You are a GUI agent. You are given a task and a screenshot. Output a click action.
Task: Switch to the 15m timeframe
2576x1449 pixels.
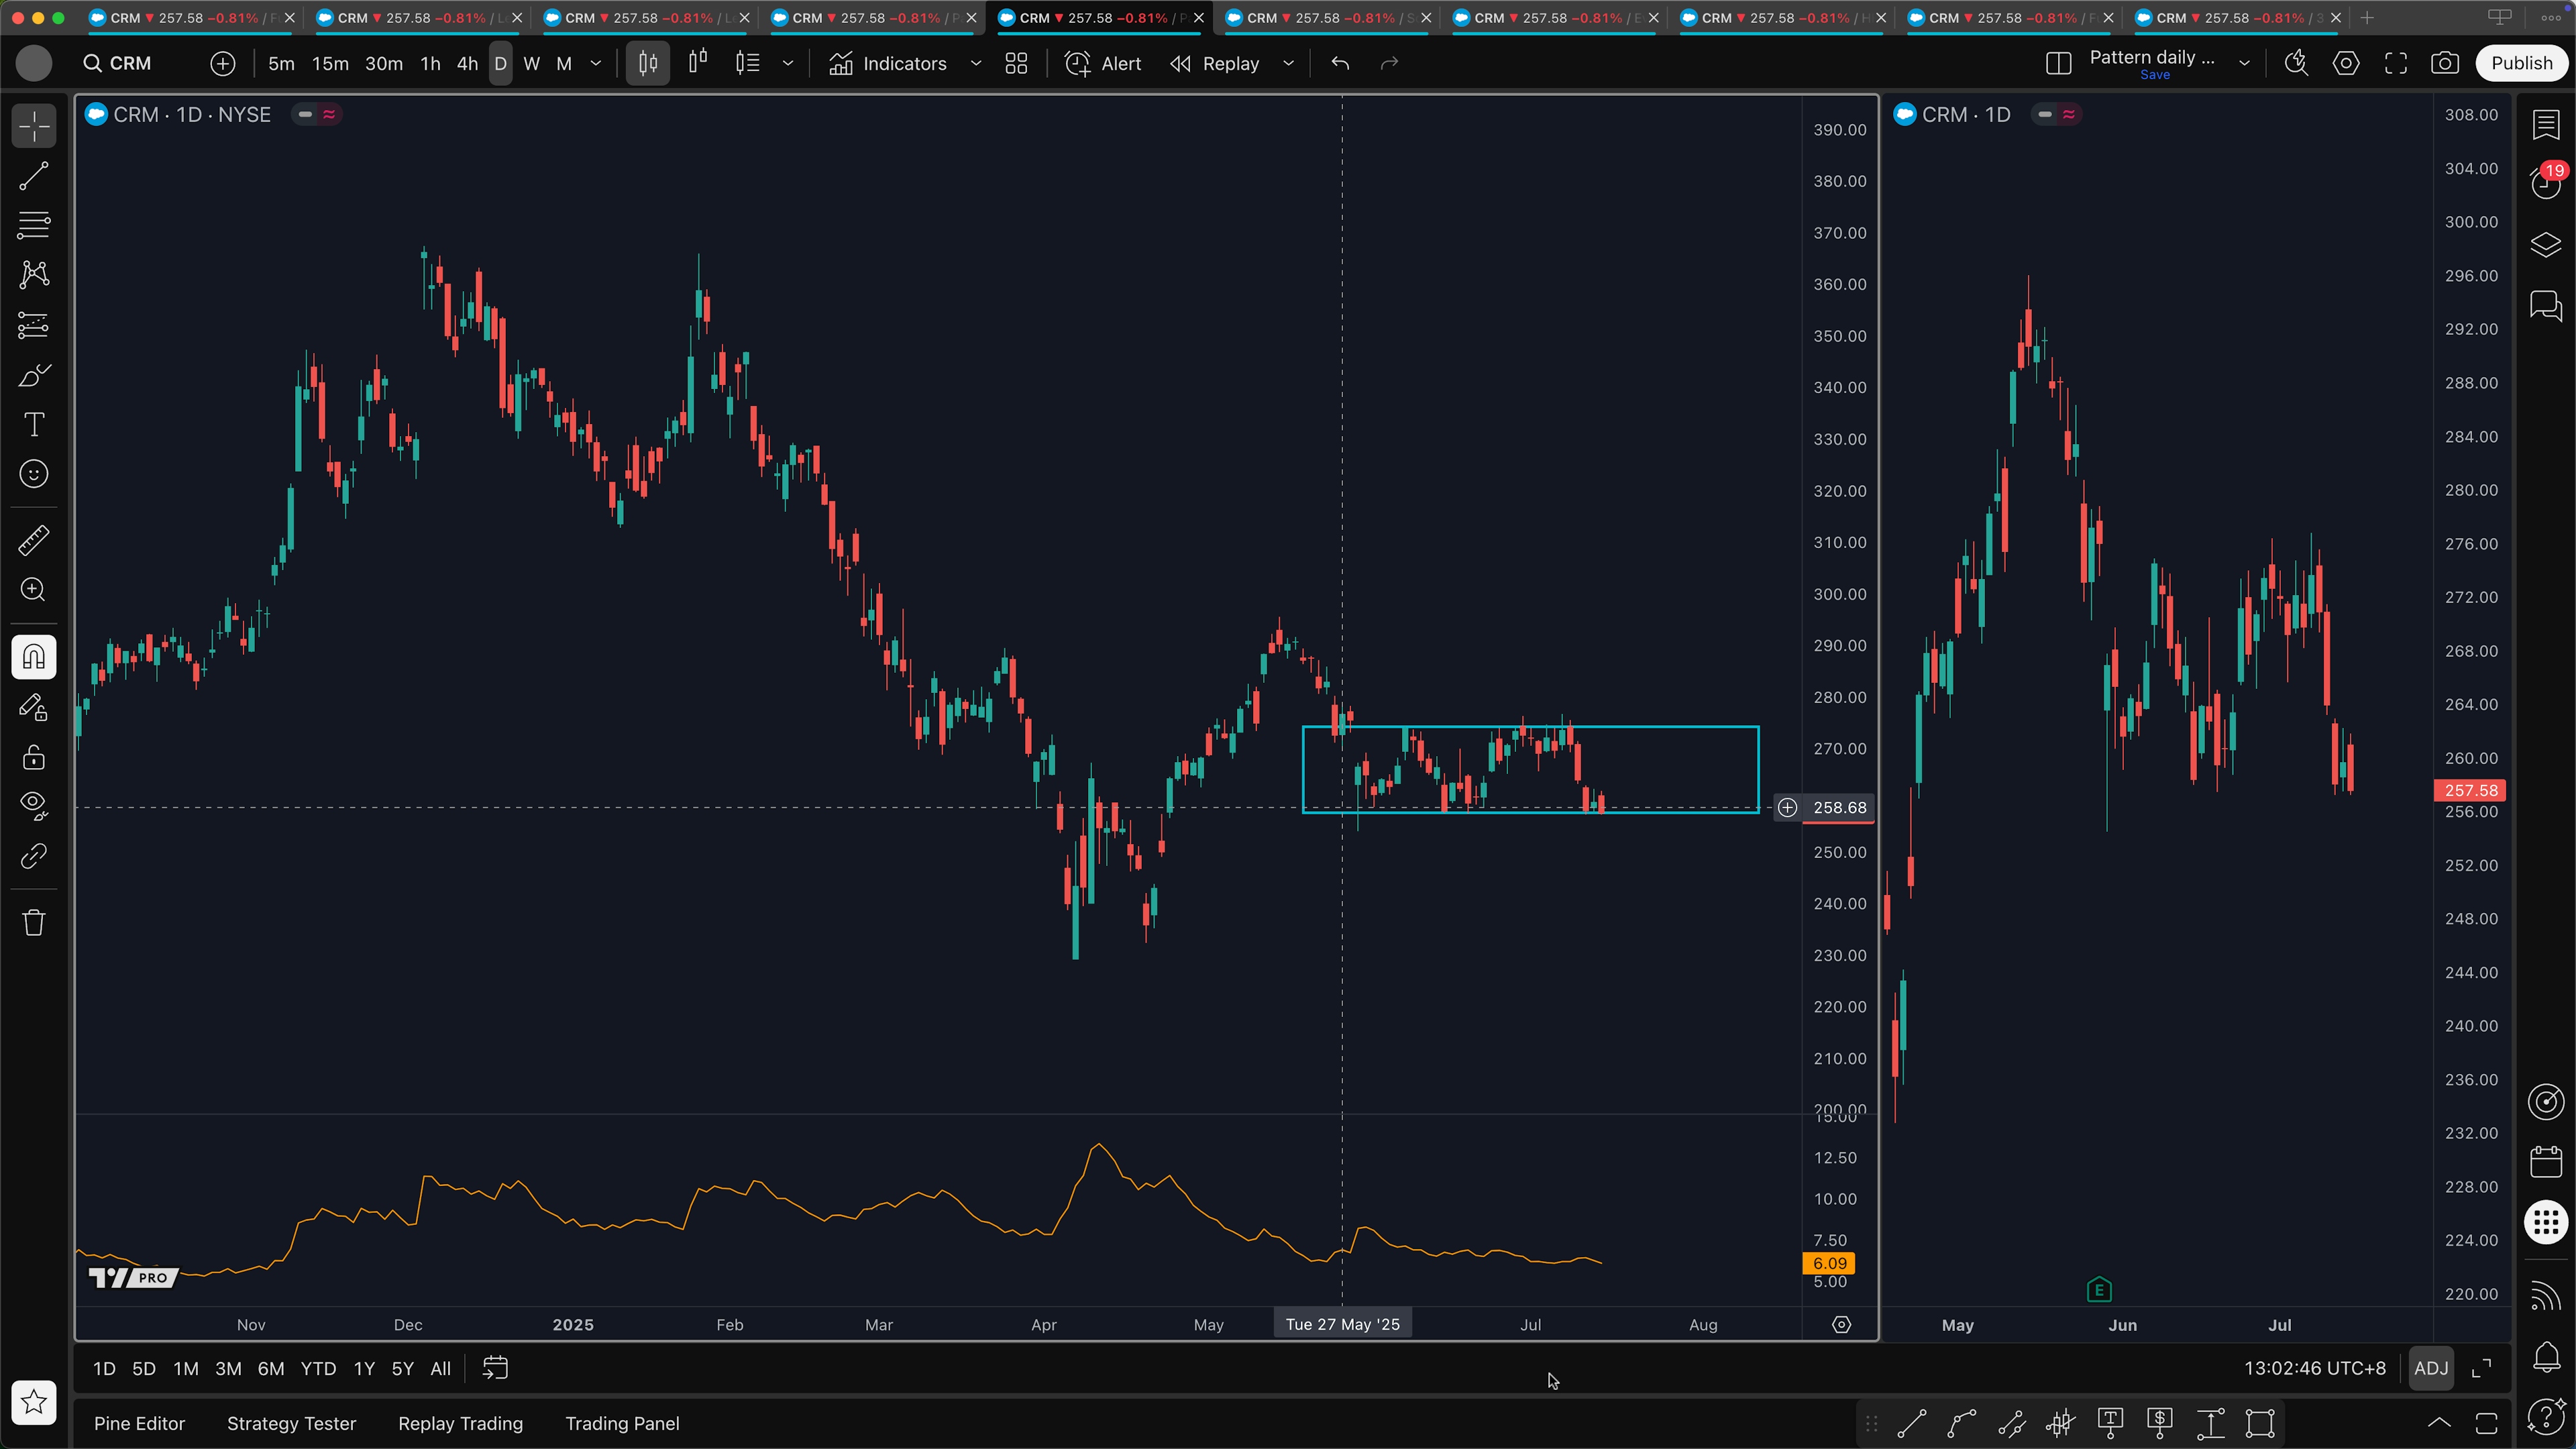coord(330,63)
